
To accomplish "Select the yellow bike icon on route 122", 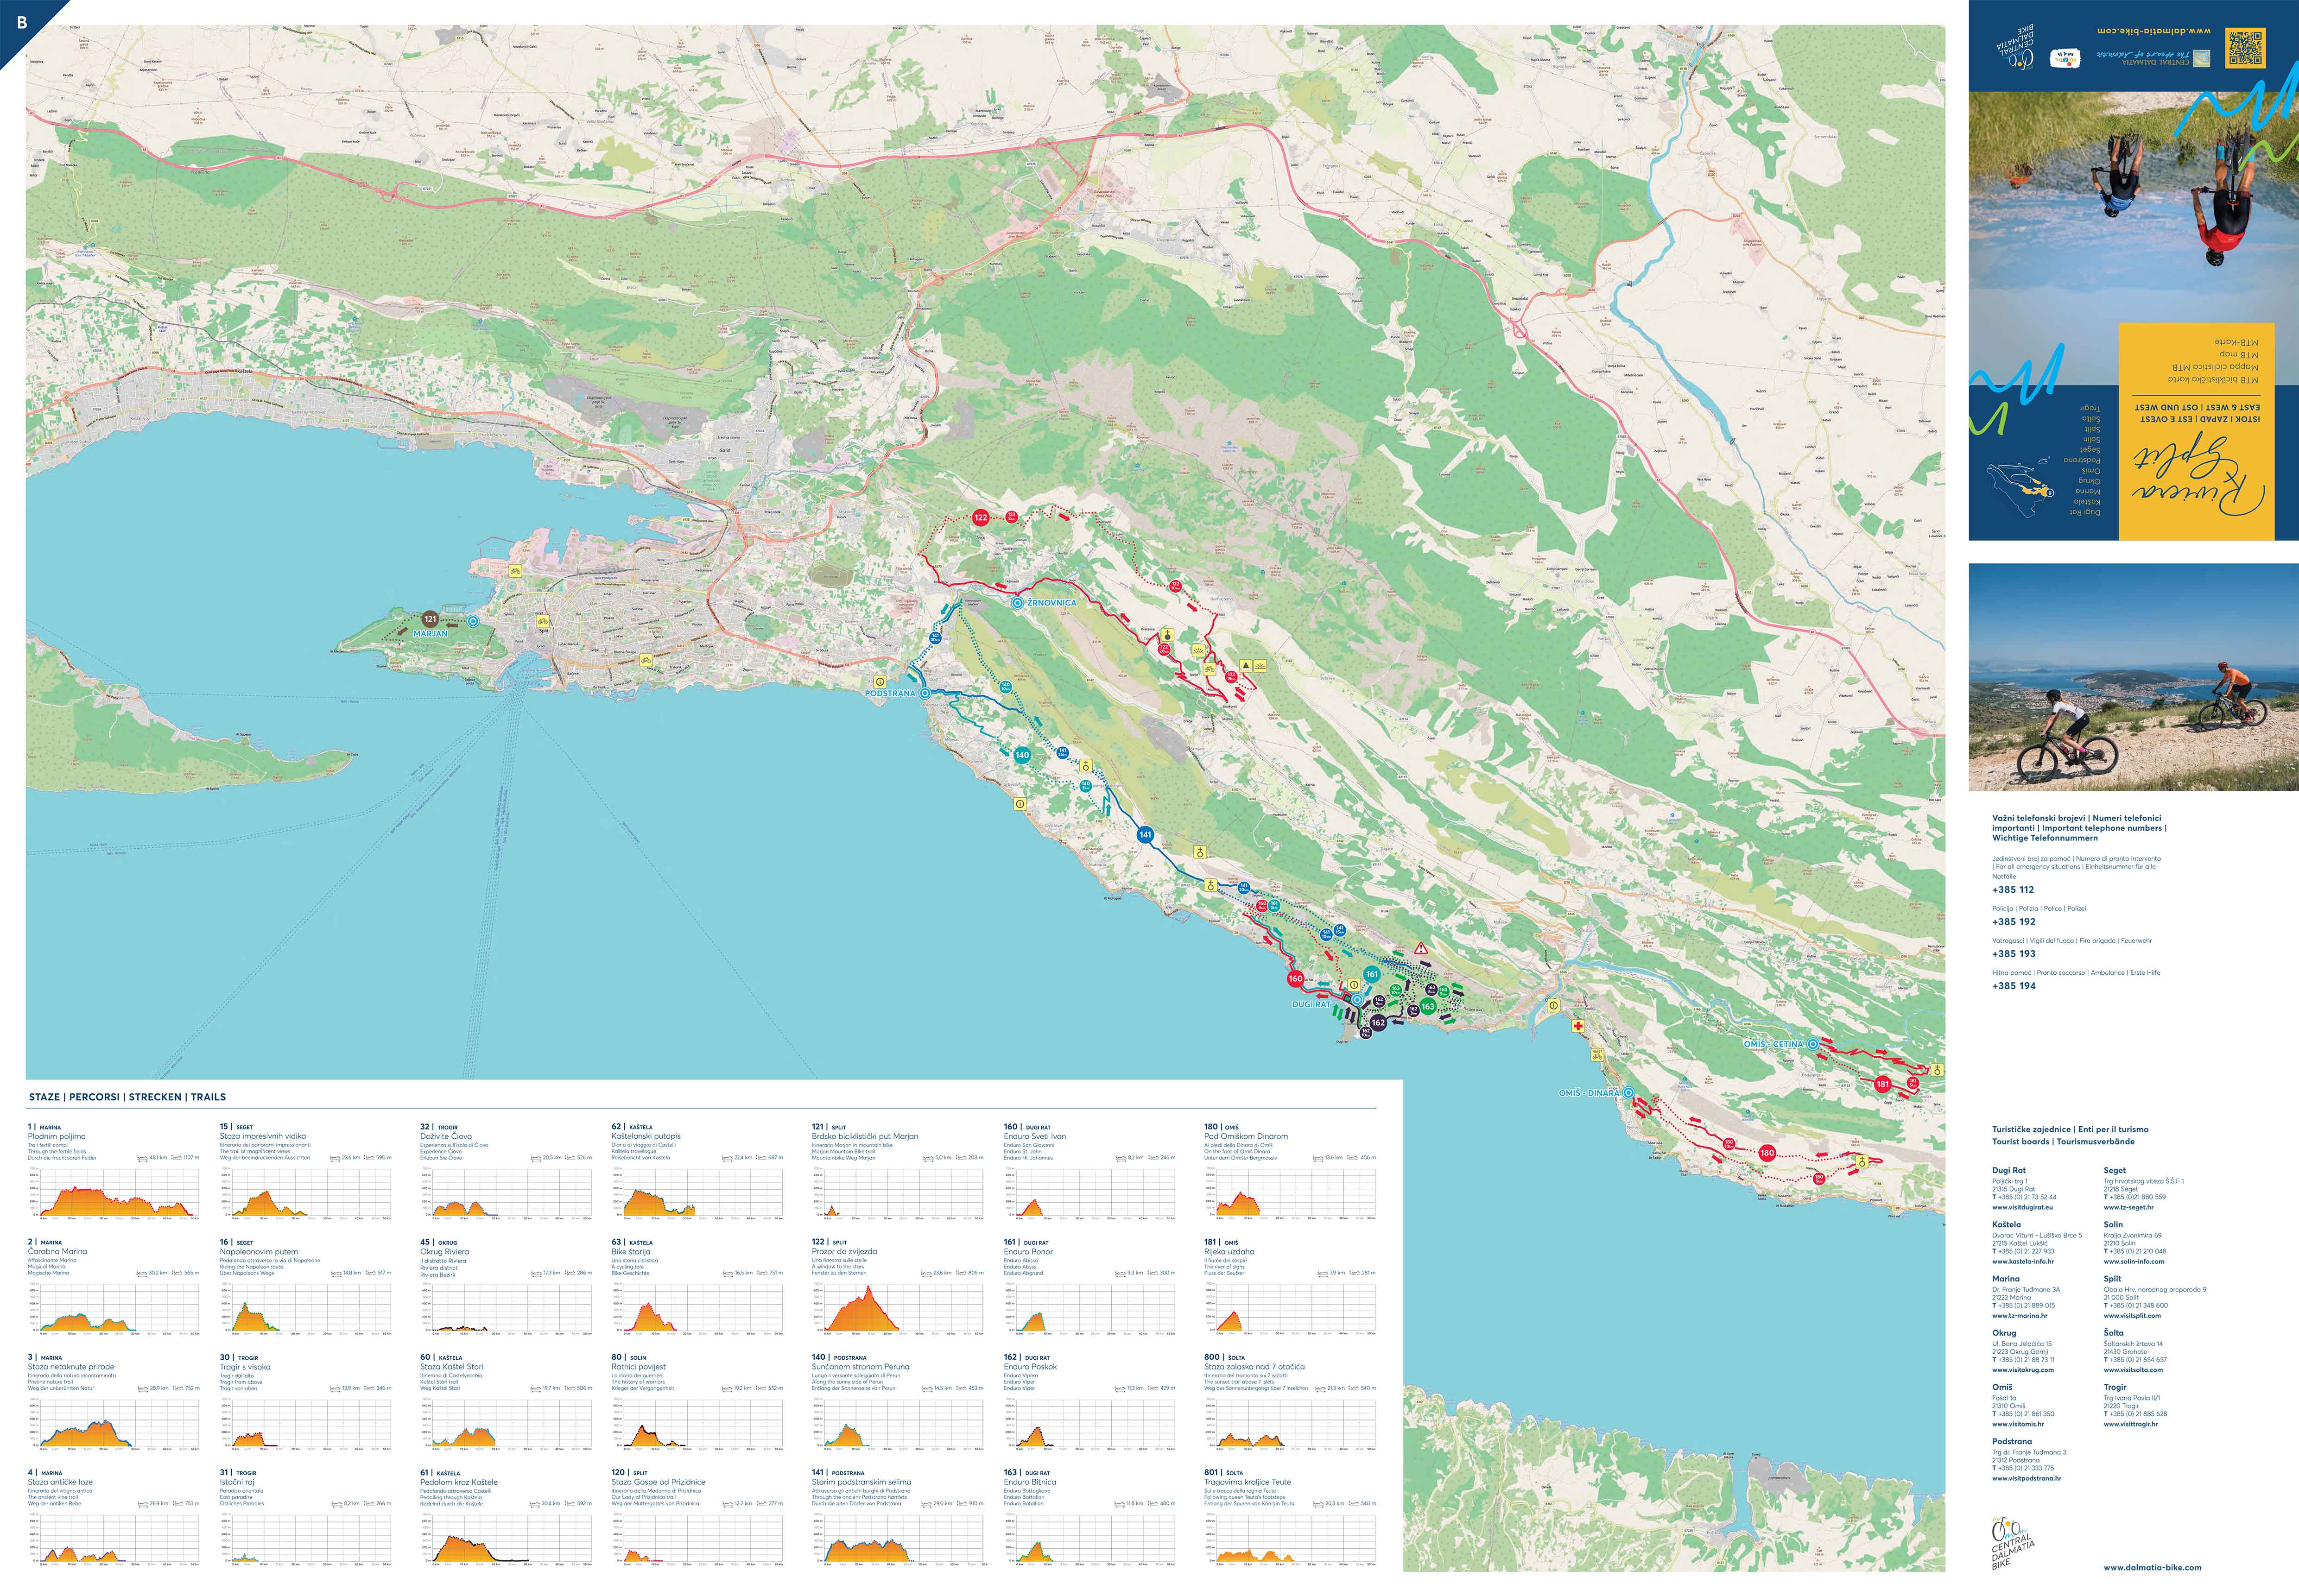I will 1209,669.
